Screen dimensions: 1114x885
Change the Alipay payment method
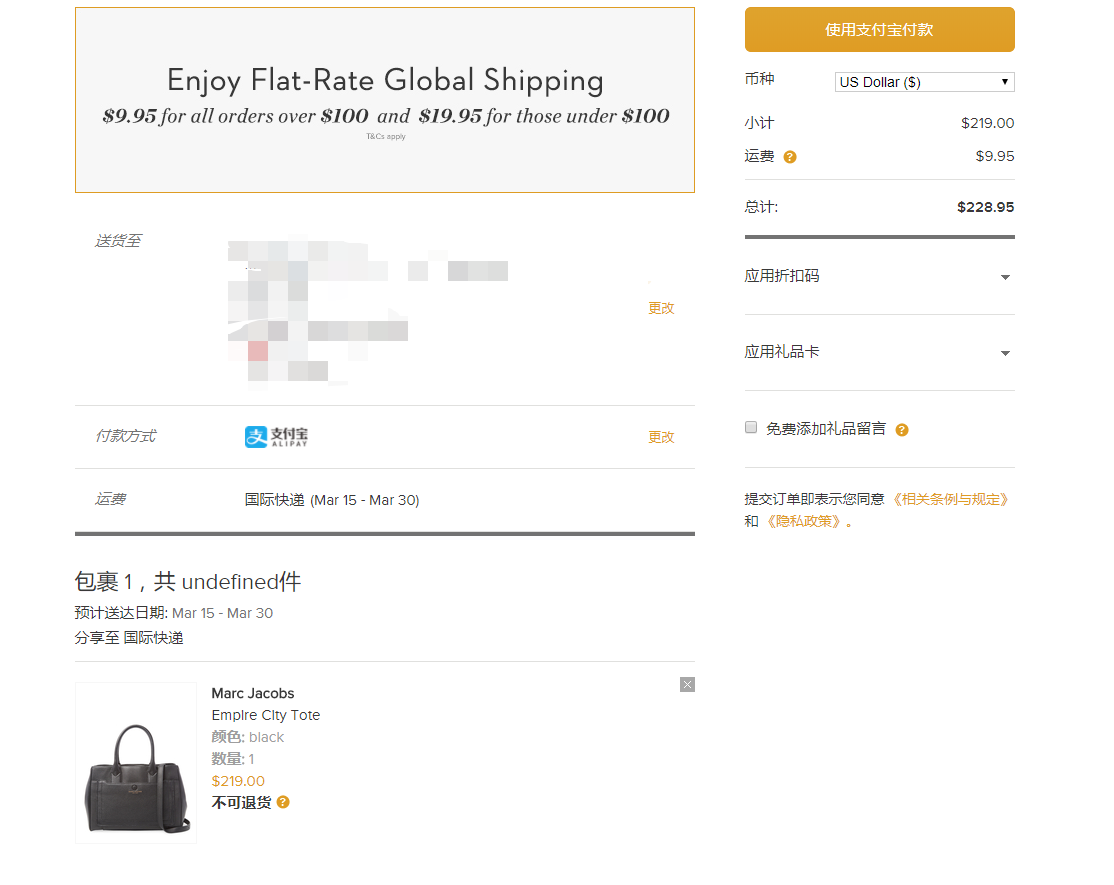(661, 438)
